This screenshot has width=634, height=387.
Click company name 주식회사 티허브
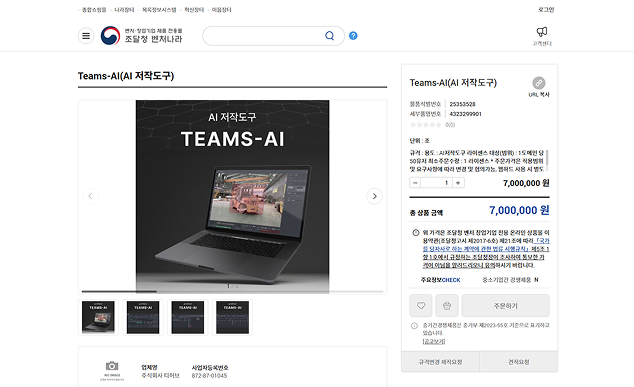(160, 376)
